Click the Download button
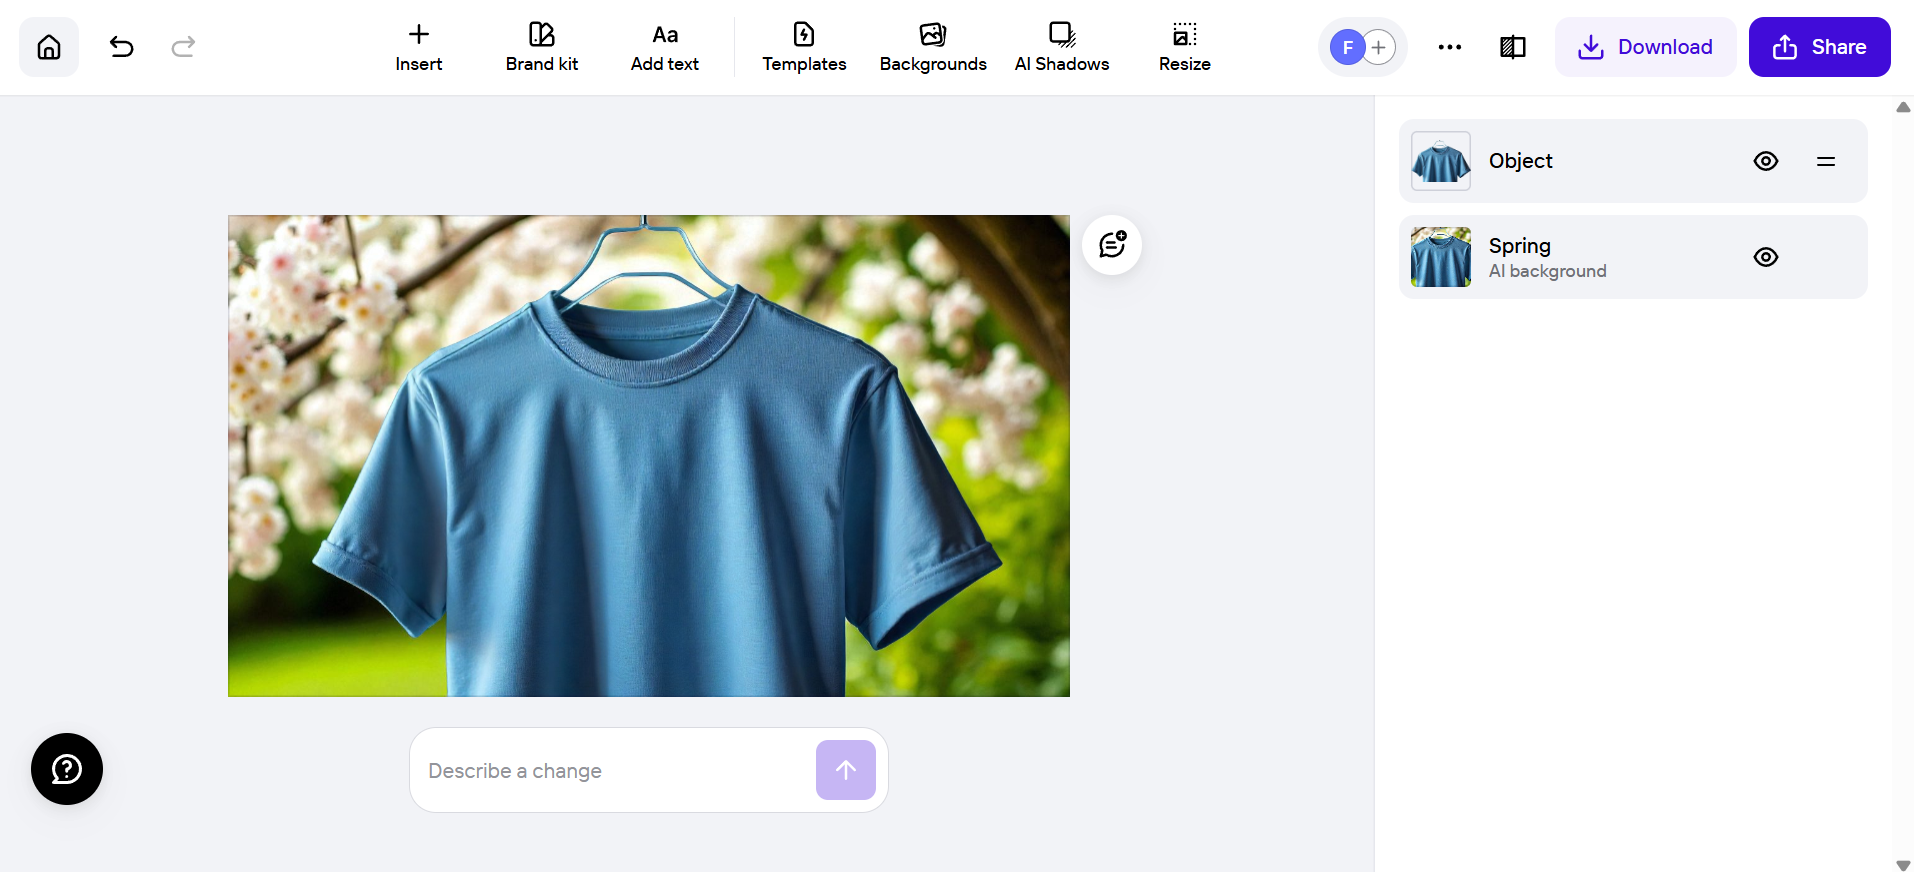The image size is (1914, 872). (1645, 47)
